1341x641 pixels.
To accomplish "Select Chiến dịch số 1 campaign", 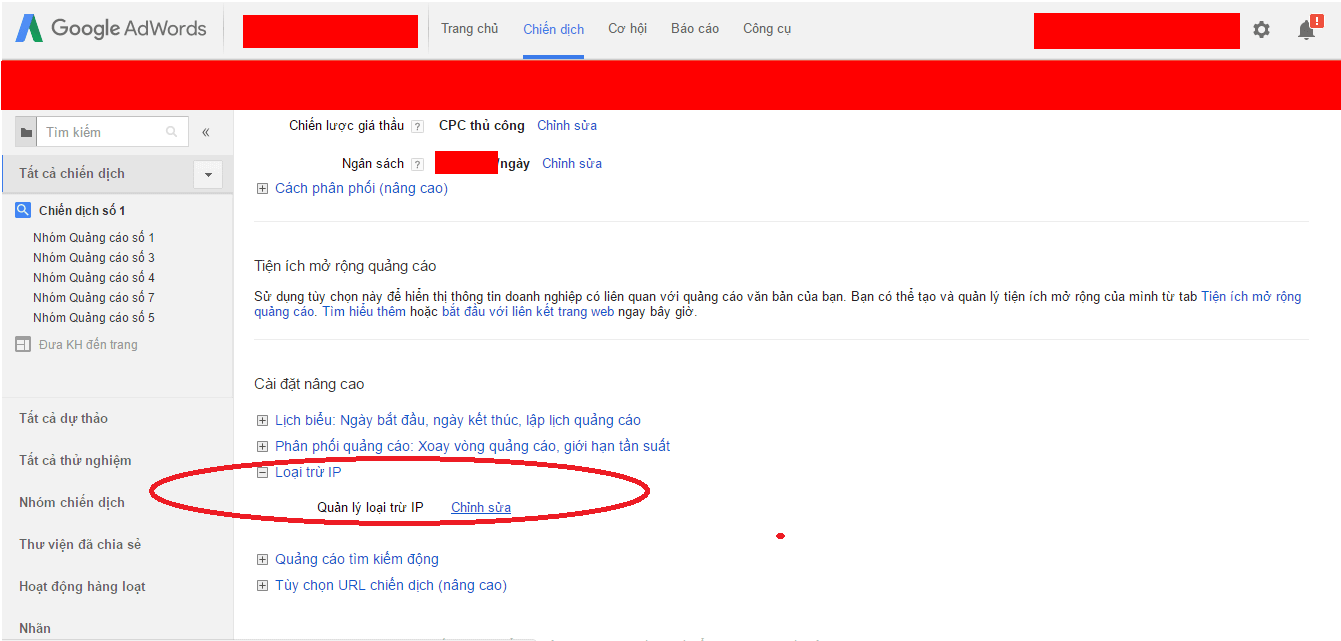I will click(82, 210).
